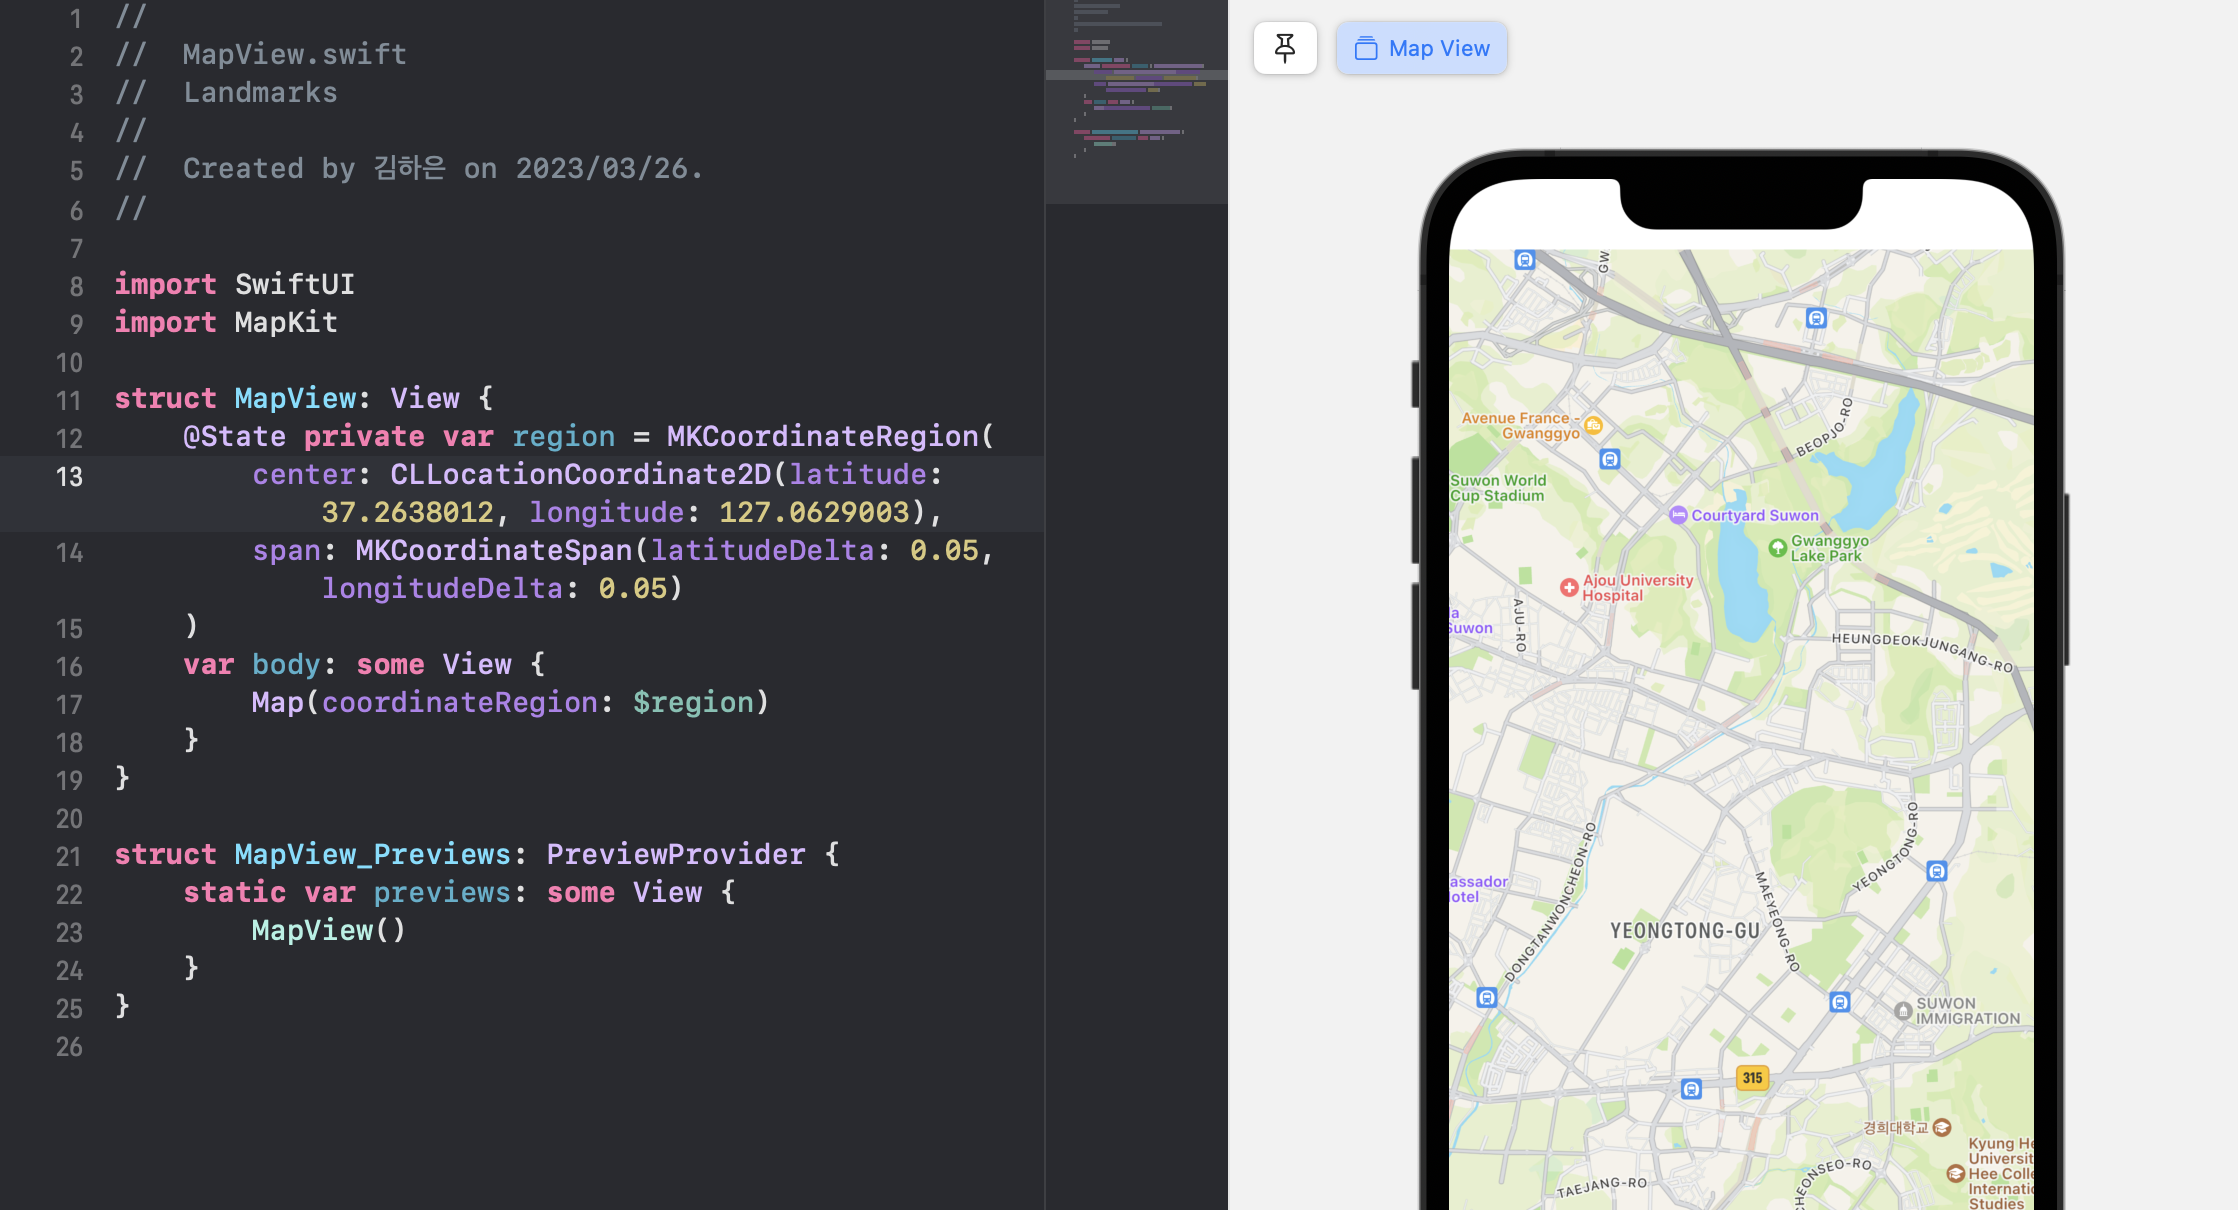
Task: Click the route 315 highway shield
Action: click(x=1752, y=1078)
